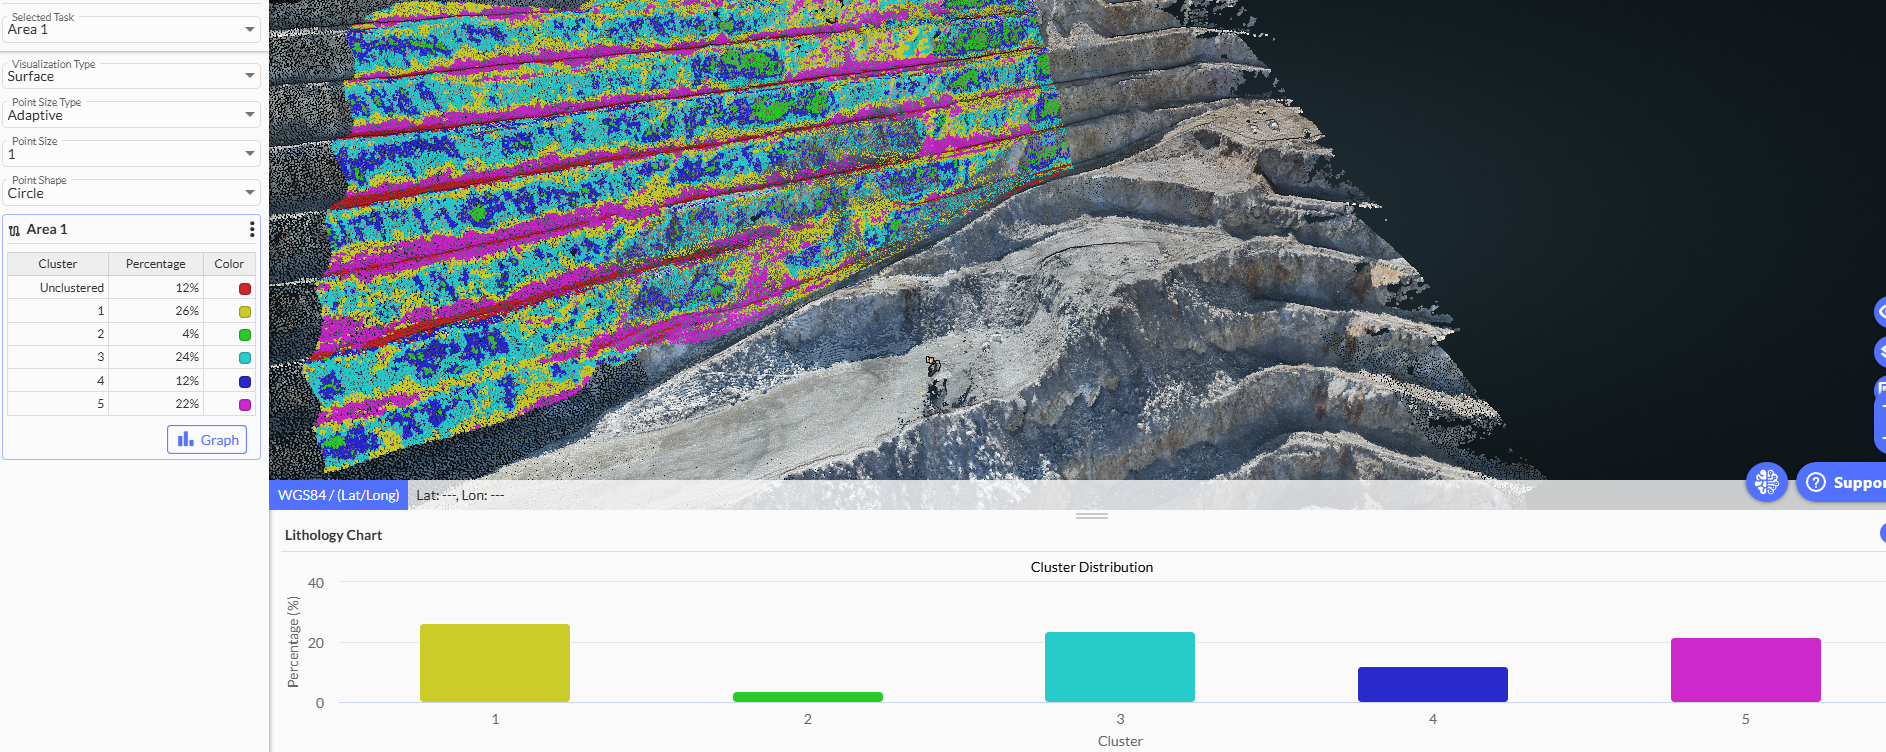Image resolution: width=1886 pixels, height=752 pixels.
Task: Click the panel resize handle above Lithology Chart
Action: click(x=1091, y=516)
